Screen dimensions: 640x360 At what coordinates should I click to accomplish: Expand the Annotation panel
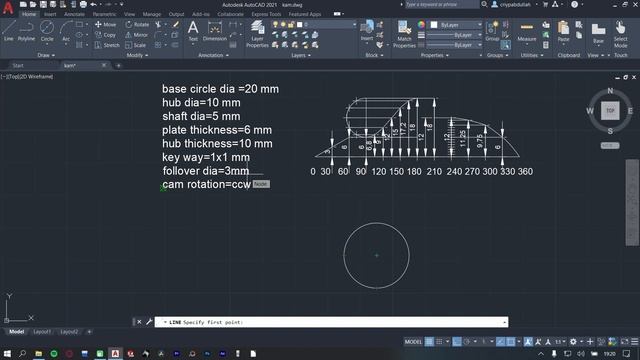pyautogui.click(x=213, y=55)
